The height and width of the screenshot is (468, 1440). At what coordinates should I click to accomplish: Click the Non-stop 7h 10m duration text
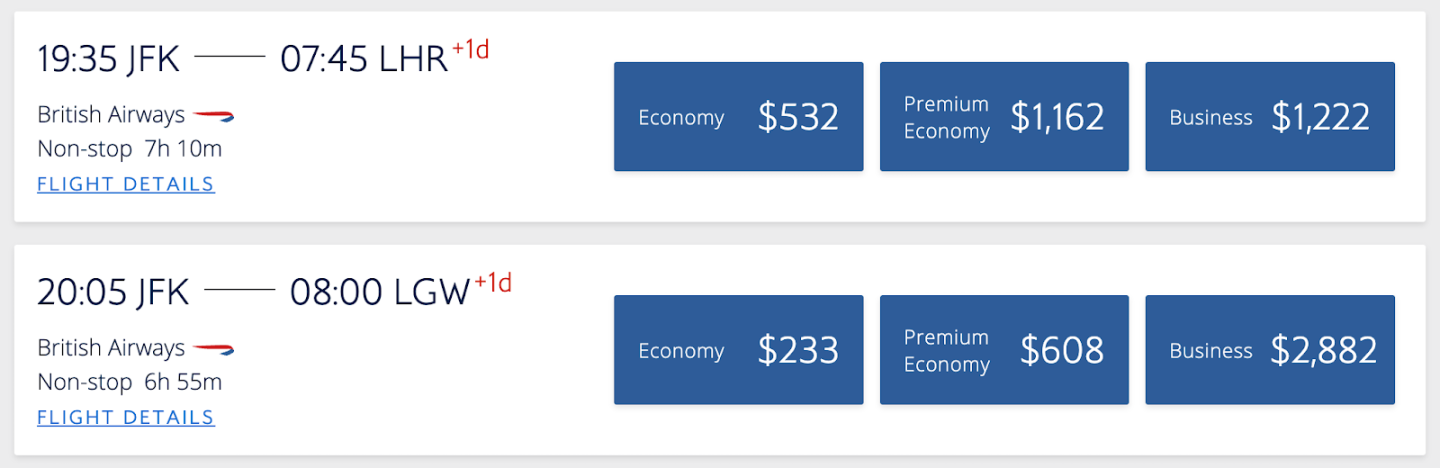pos(129,149)
